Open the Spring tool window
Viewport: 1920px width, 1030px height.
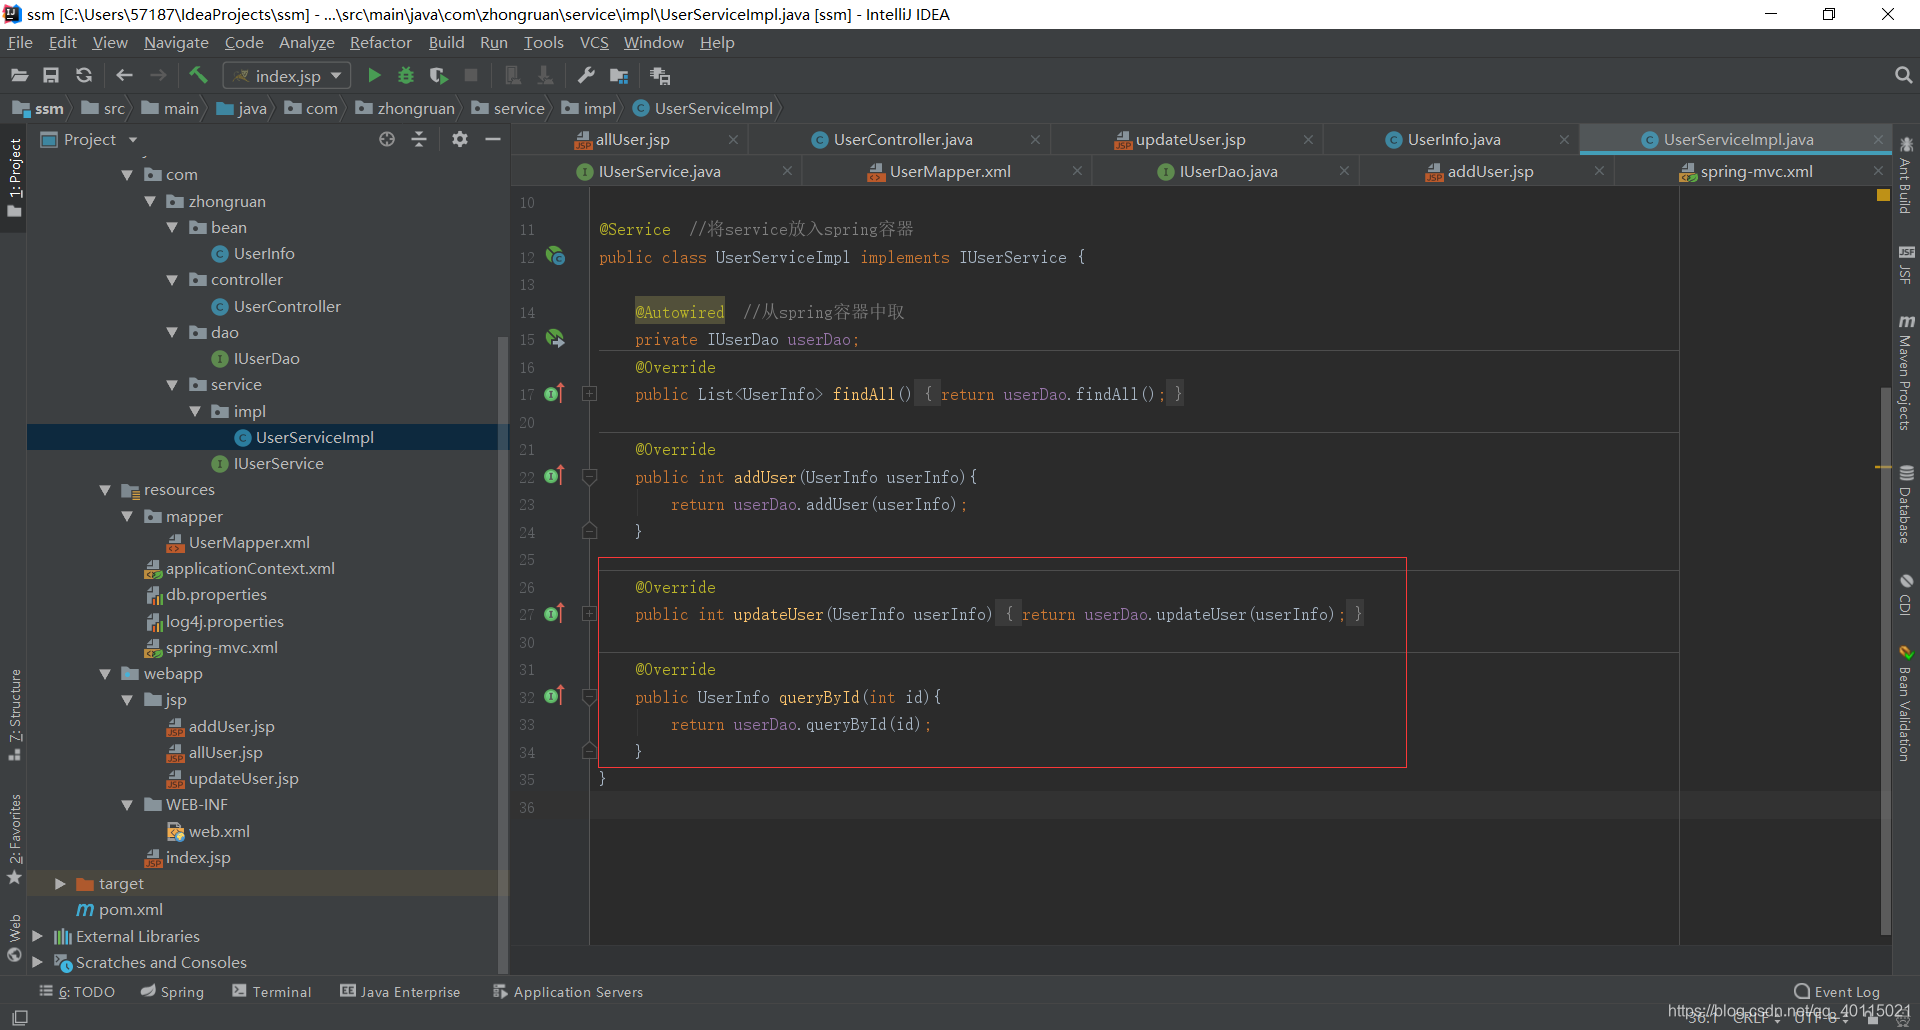tap(172, 991)
